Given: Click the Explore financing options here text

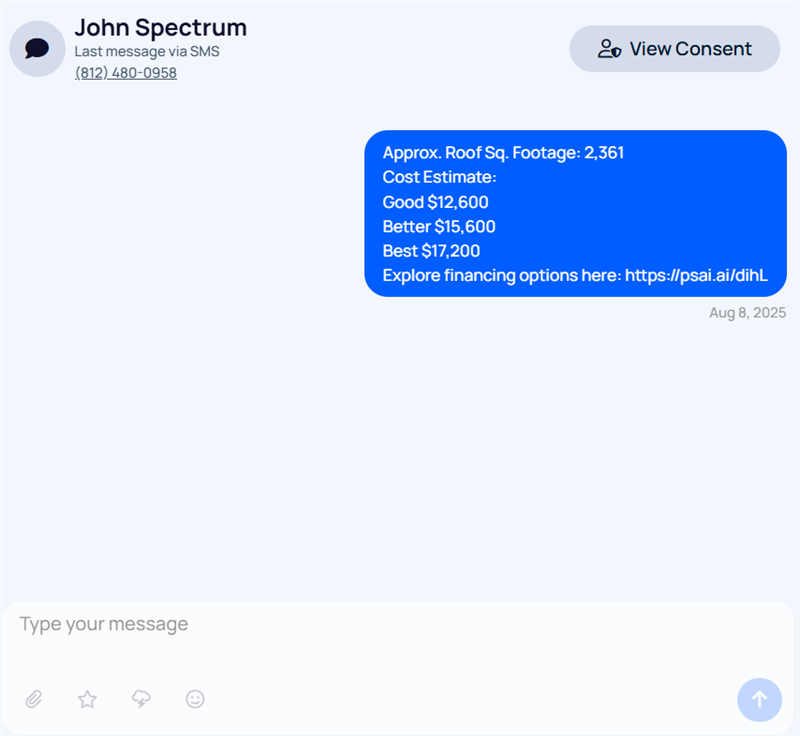Looking at the screenshot, I should (x=502, y=275).
